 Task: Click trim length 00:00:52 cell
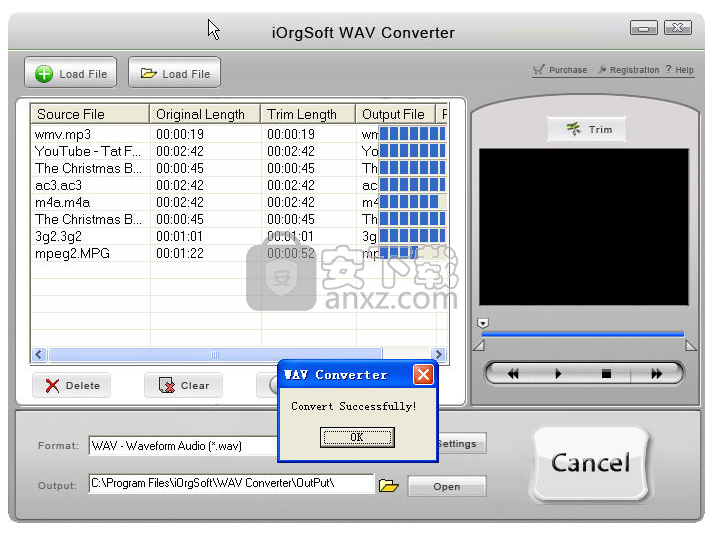pyautogui.click(x=290, y=253)
